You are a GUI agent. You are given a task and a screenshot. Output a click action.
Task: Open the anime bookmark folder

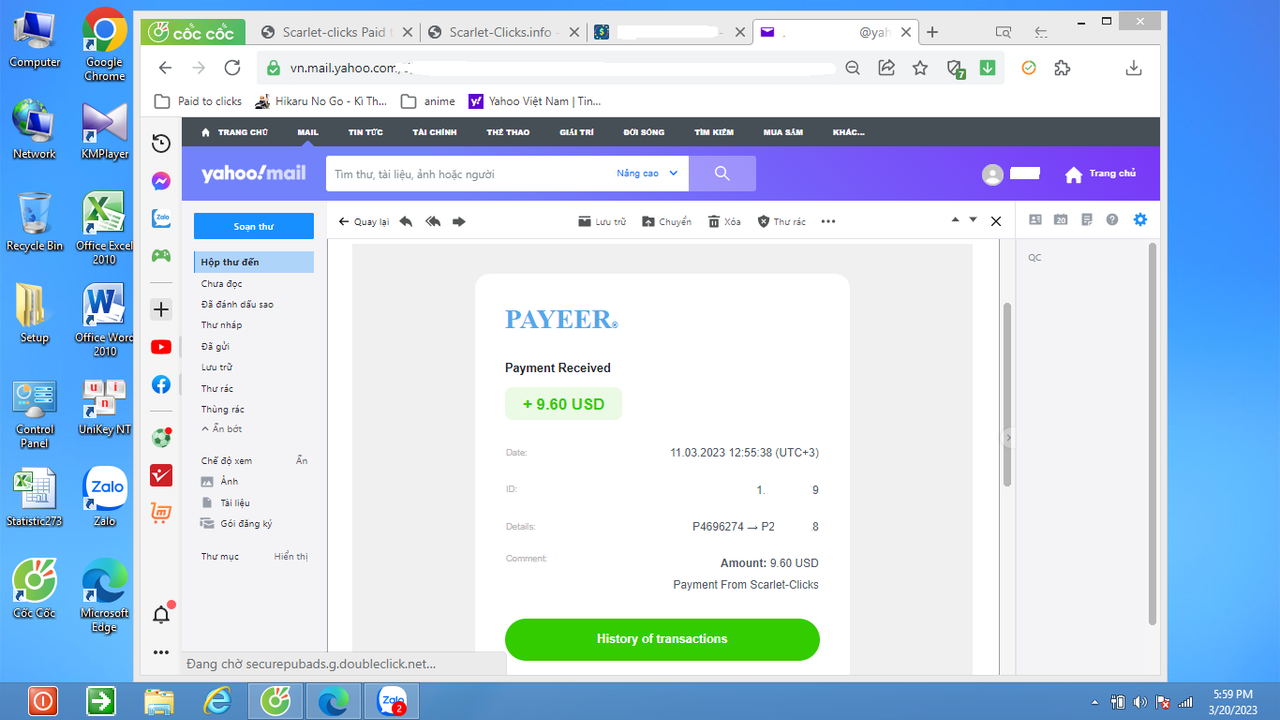pyautogui.click(x=428, y=101)
